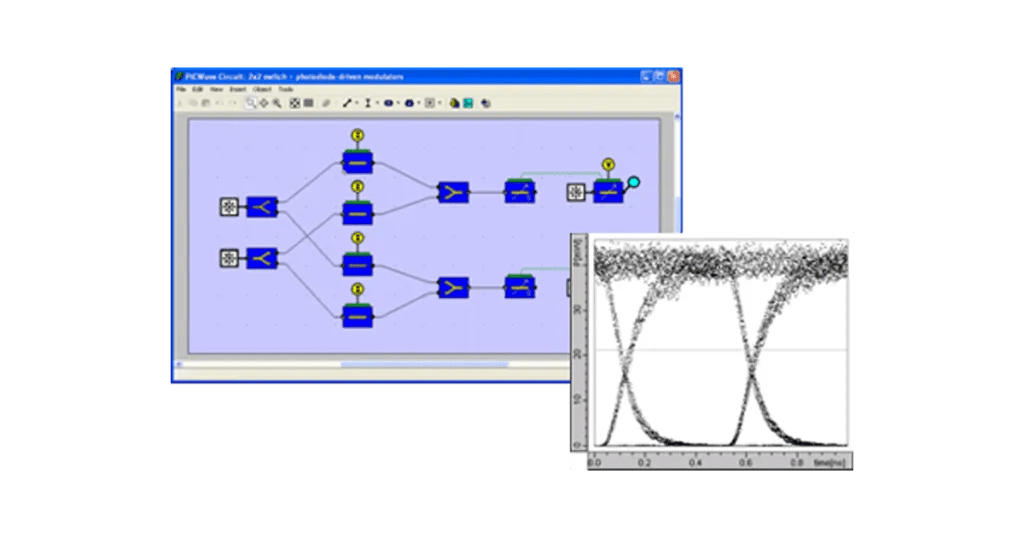This screenshot has height=538, width=1024.
Task: Open the Object menu
Action: click(262, 89)
